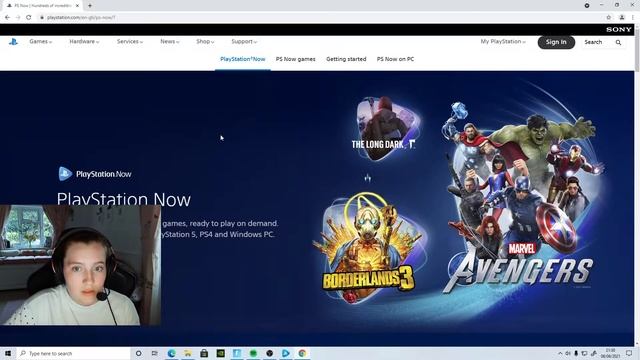Viewport: 640px width, 360px height.
Task: Switch to the PS Now games tab
Action: (296, 59)
